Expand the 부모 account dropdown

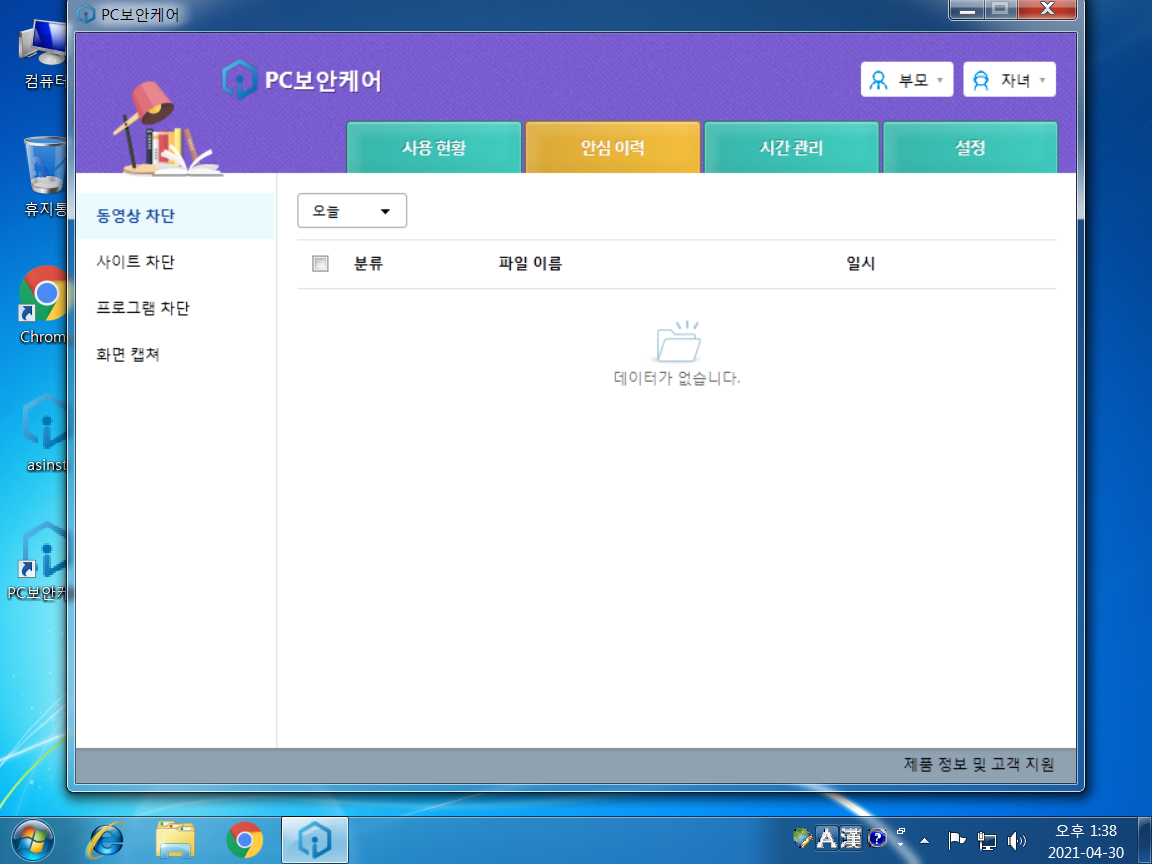point(907,79)
